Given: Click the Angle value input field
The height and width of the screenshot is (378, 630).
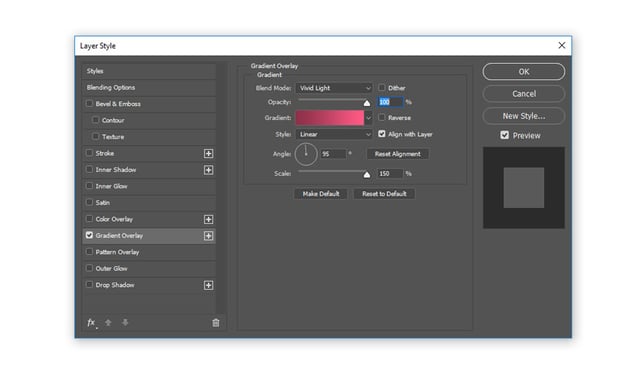Looking at the screenshot, I should pyautogui.click(x=333, y=154).
